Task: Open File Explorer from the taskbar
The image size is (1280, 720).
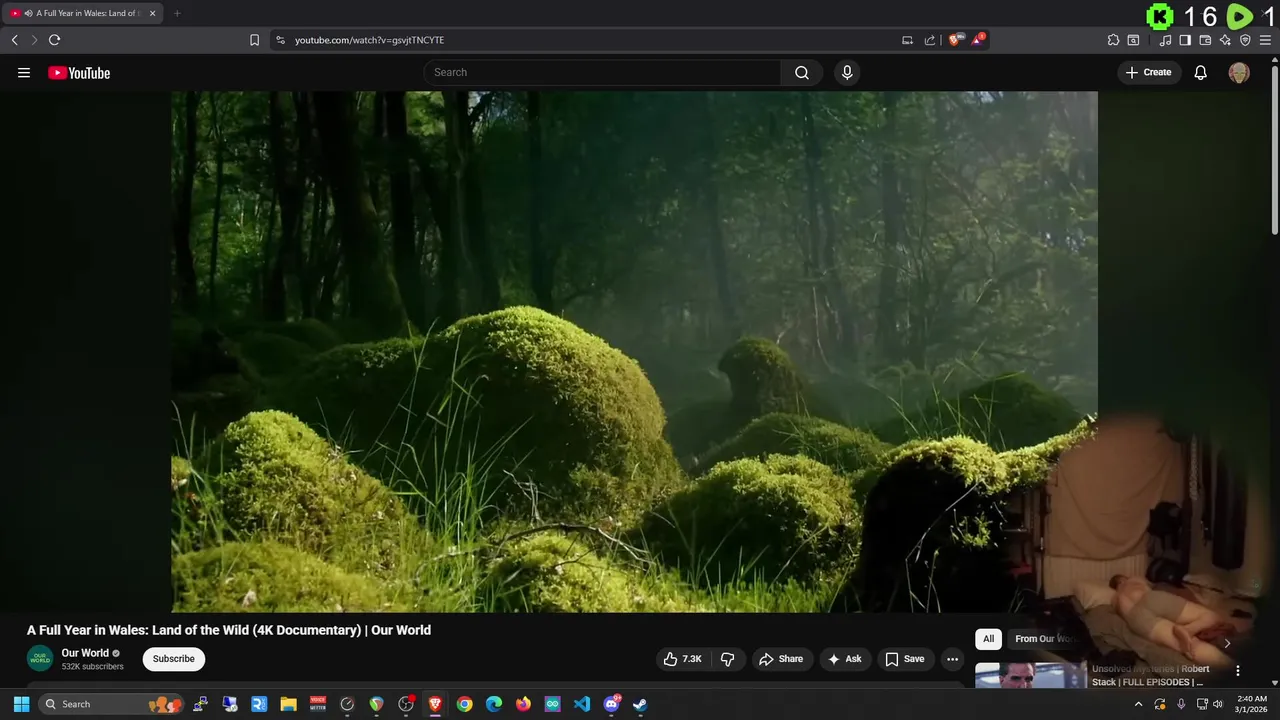Action: (x=288, y=704)
